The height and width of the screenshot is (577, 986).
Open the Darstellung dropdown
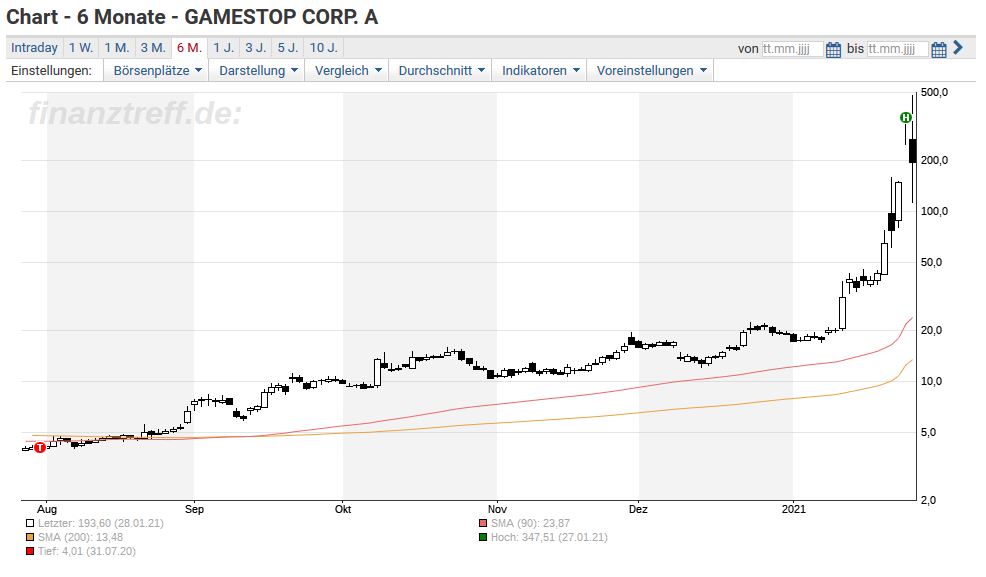[x=258, y=70]
